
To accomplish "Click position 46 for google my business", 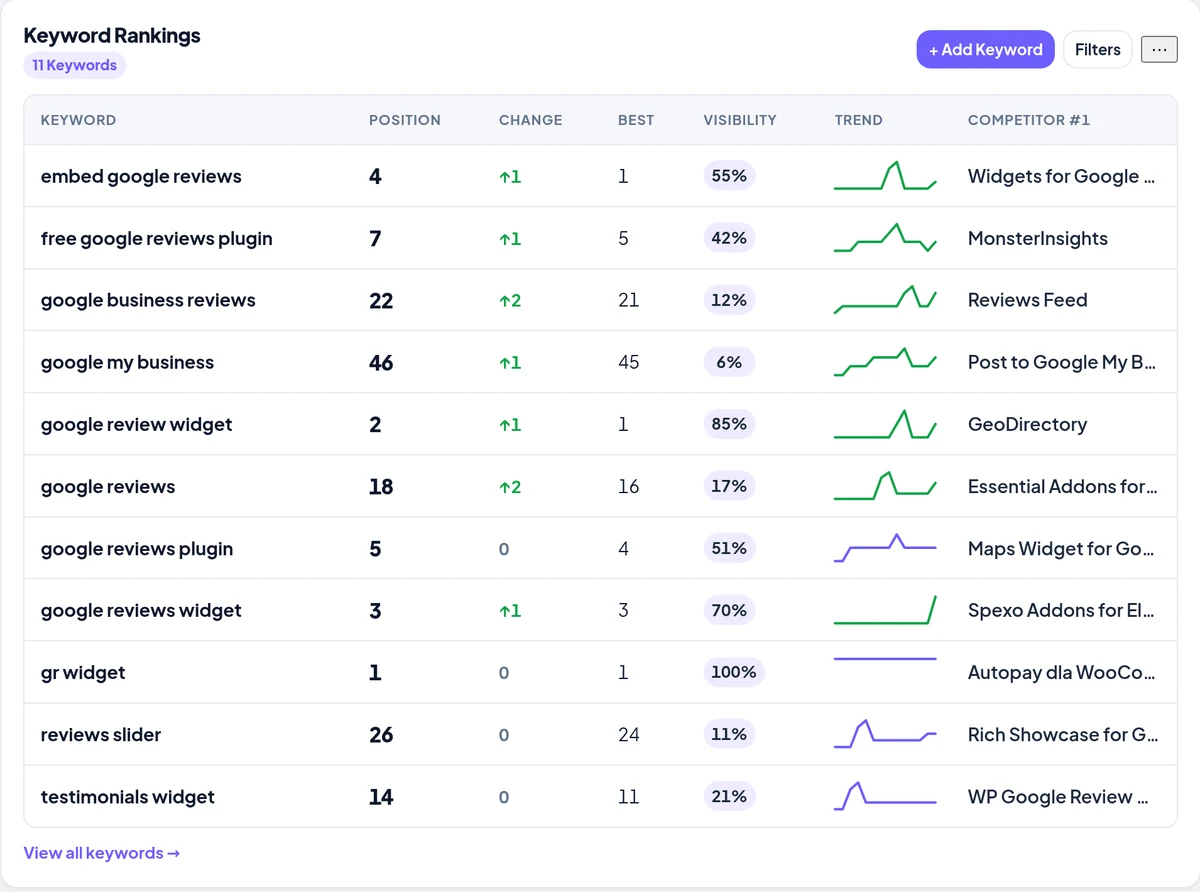I will (381, 362).
